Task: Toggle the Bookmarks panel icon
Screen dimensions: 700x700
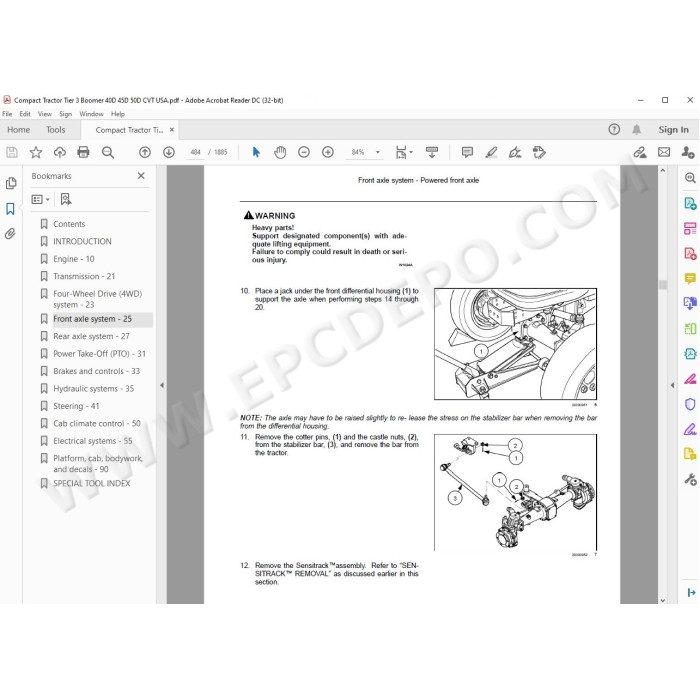Action: point(10,208)
